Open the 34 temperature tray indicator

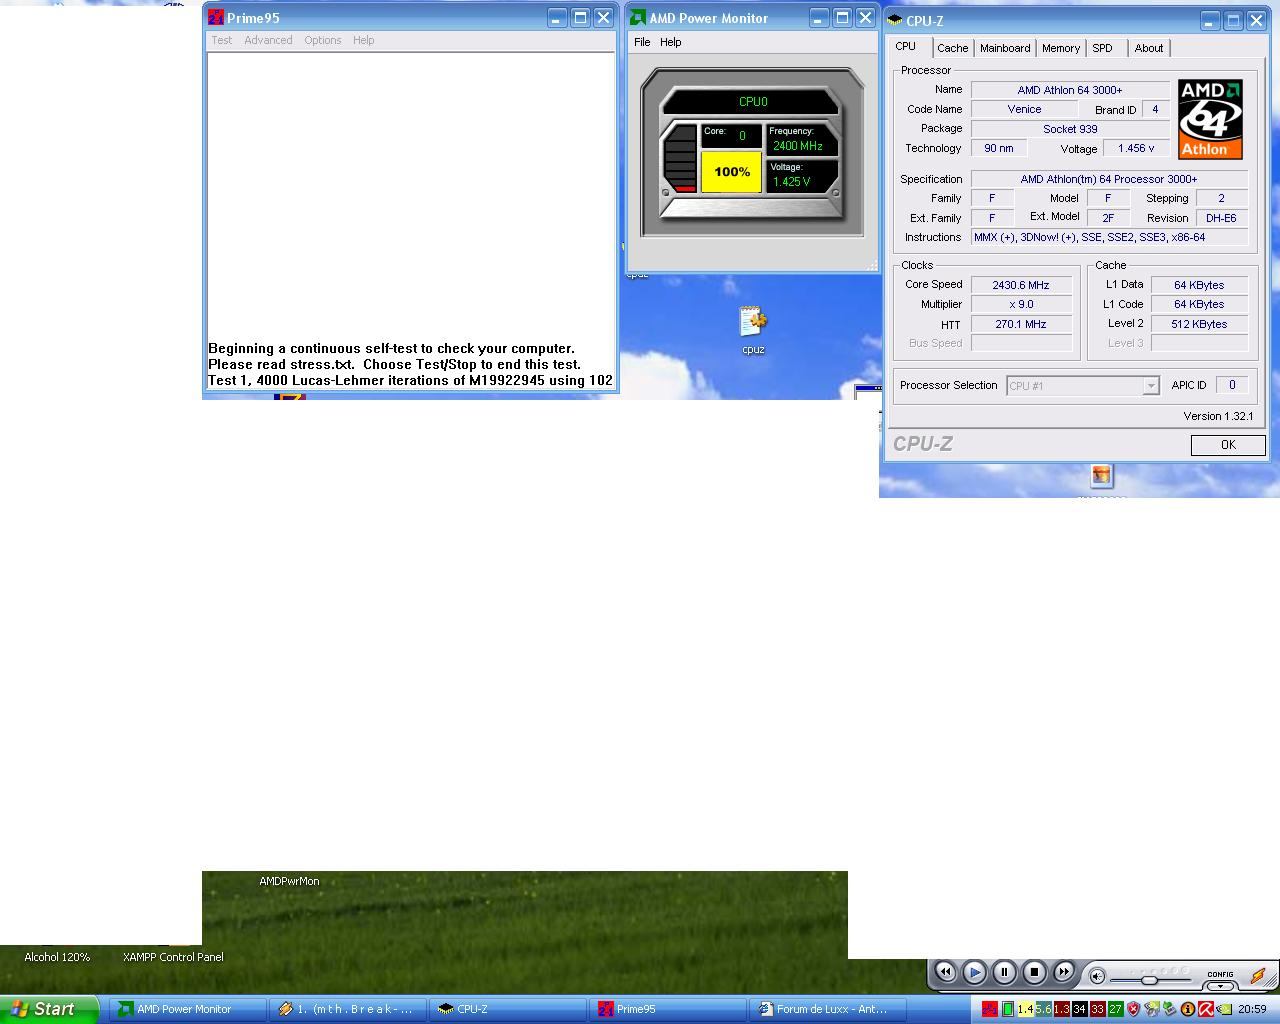tap(1080, 1009)
